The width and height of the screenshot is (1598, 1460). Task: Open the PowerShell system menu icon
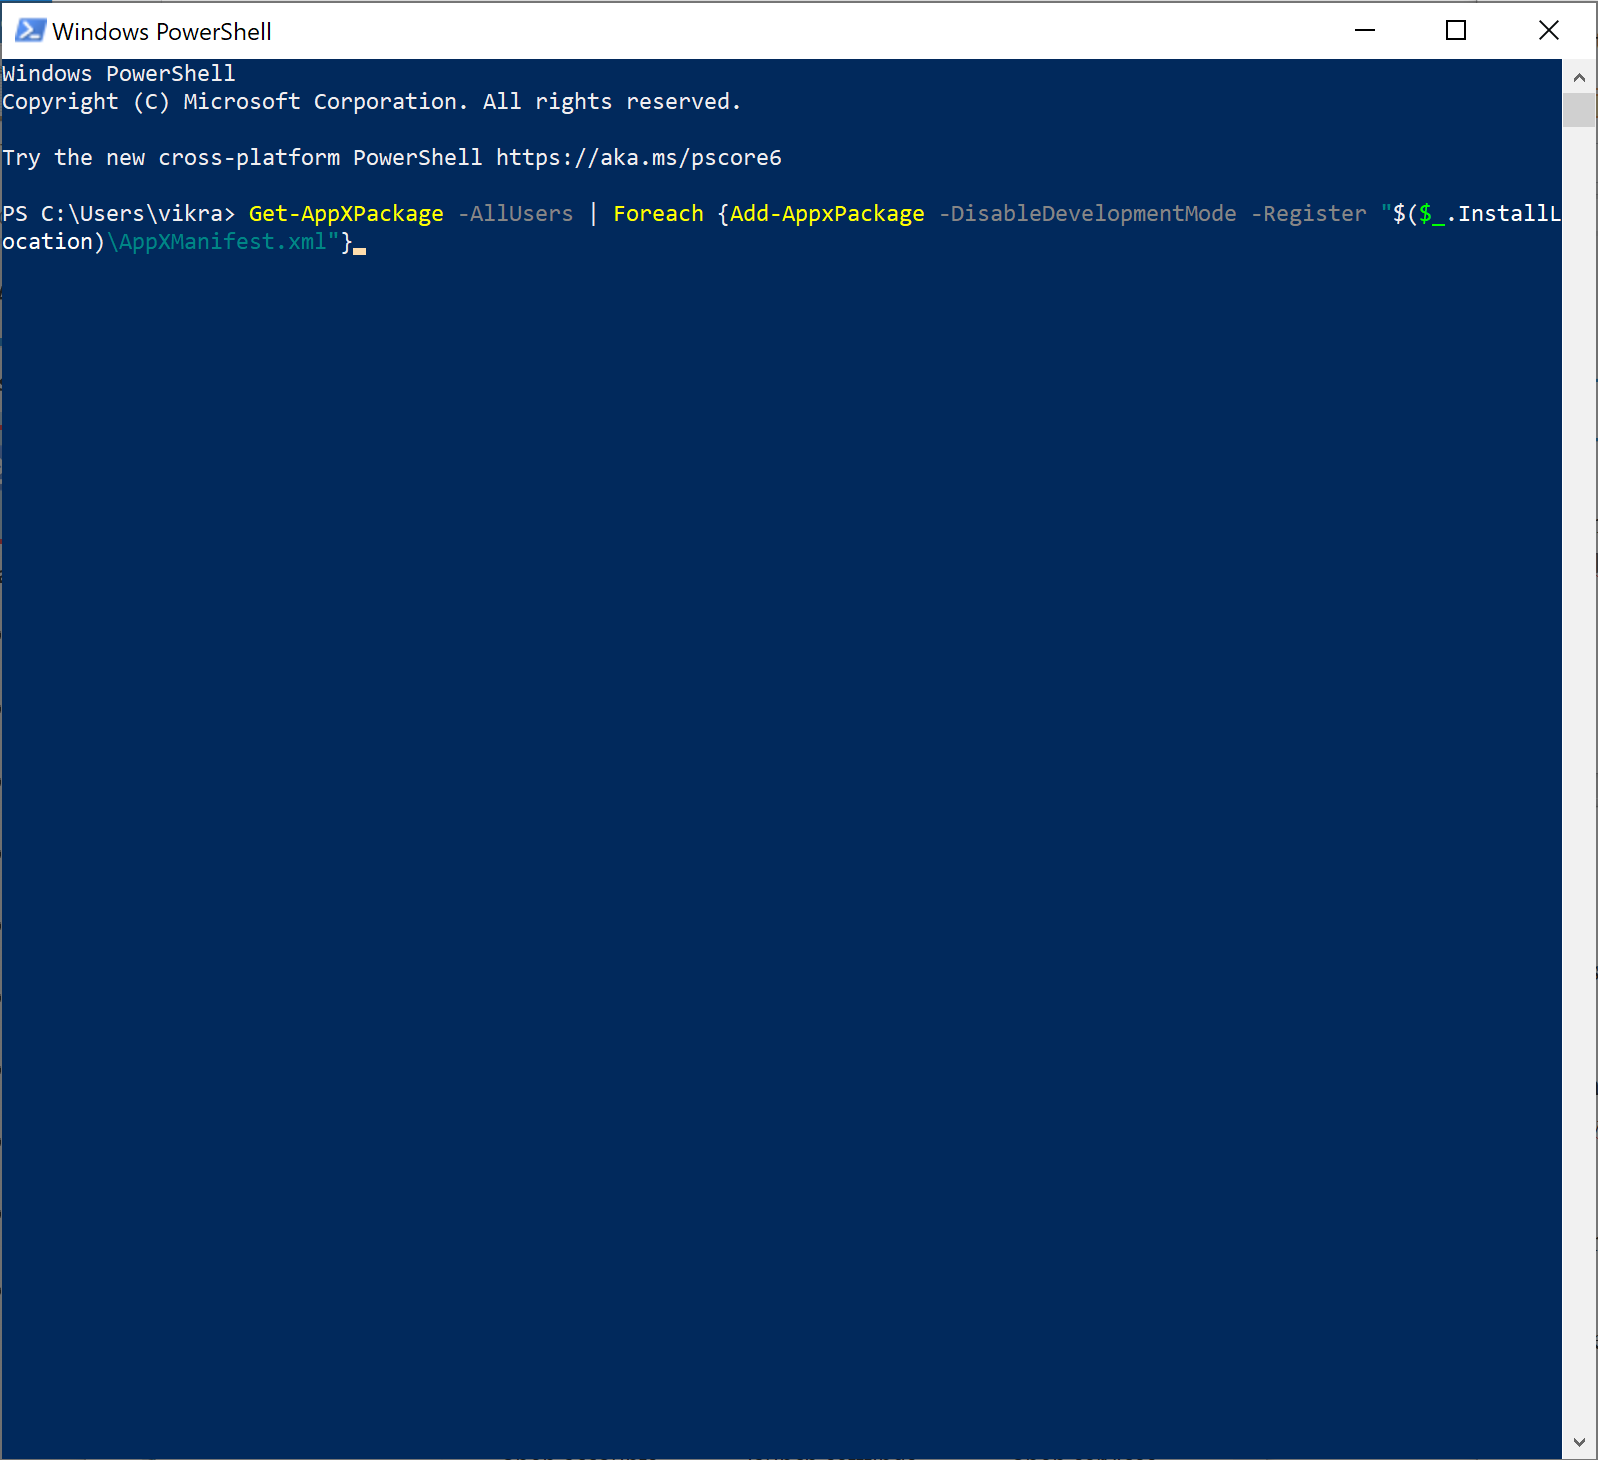coord(30,30)
